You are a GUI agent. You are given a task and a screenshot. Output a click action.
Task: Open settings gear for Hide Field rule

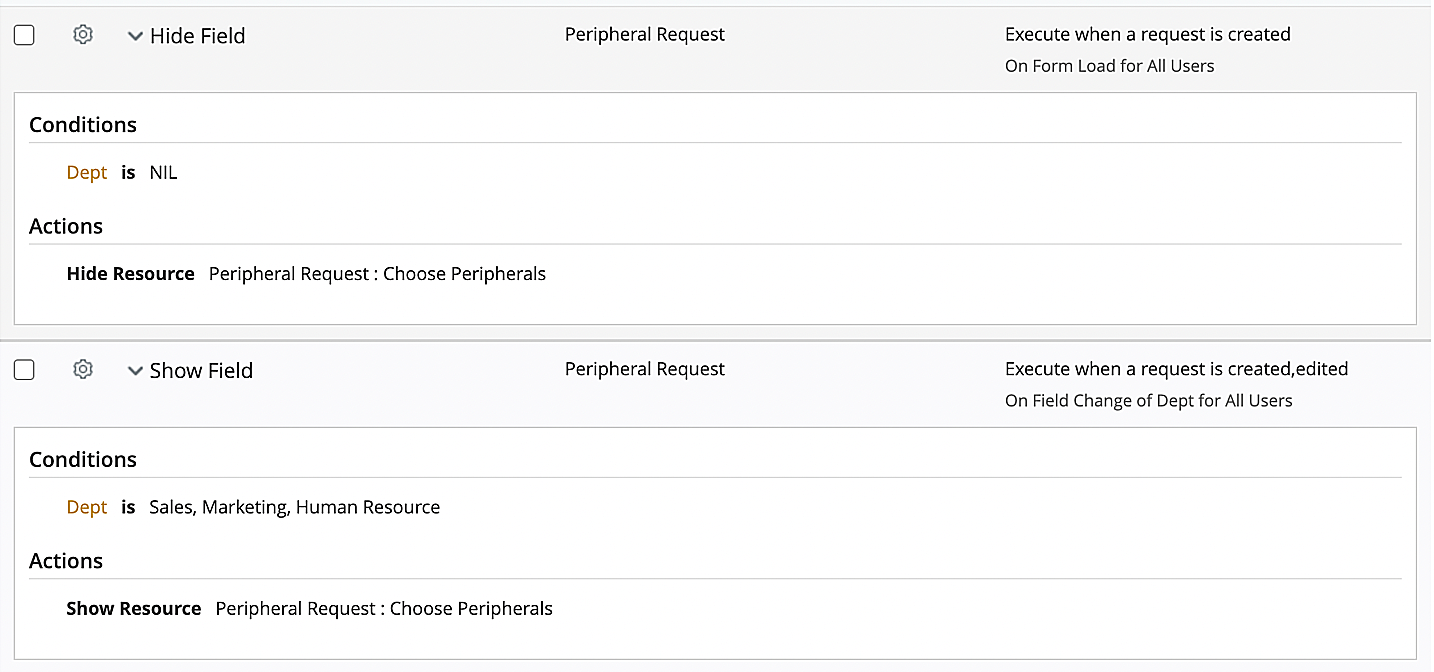[83, 35]
